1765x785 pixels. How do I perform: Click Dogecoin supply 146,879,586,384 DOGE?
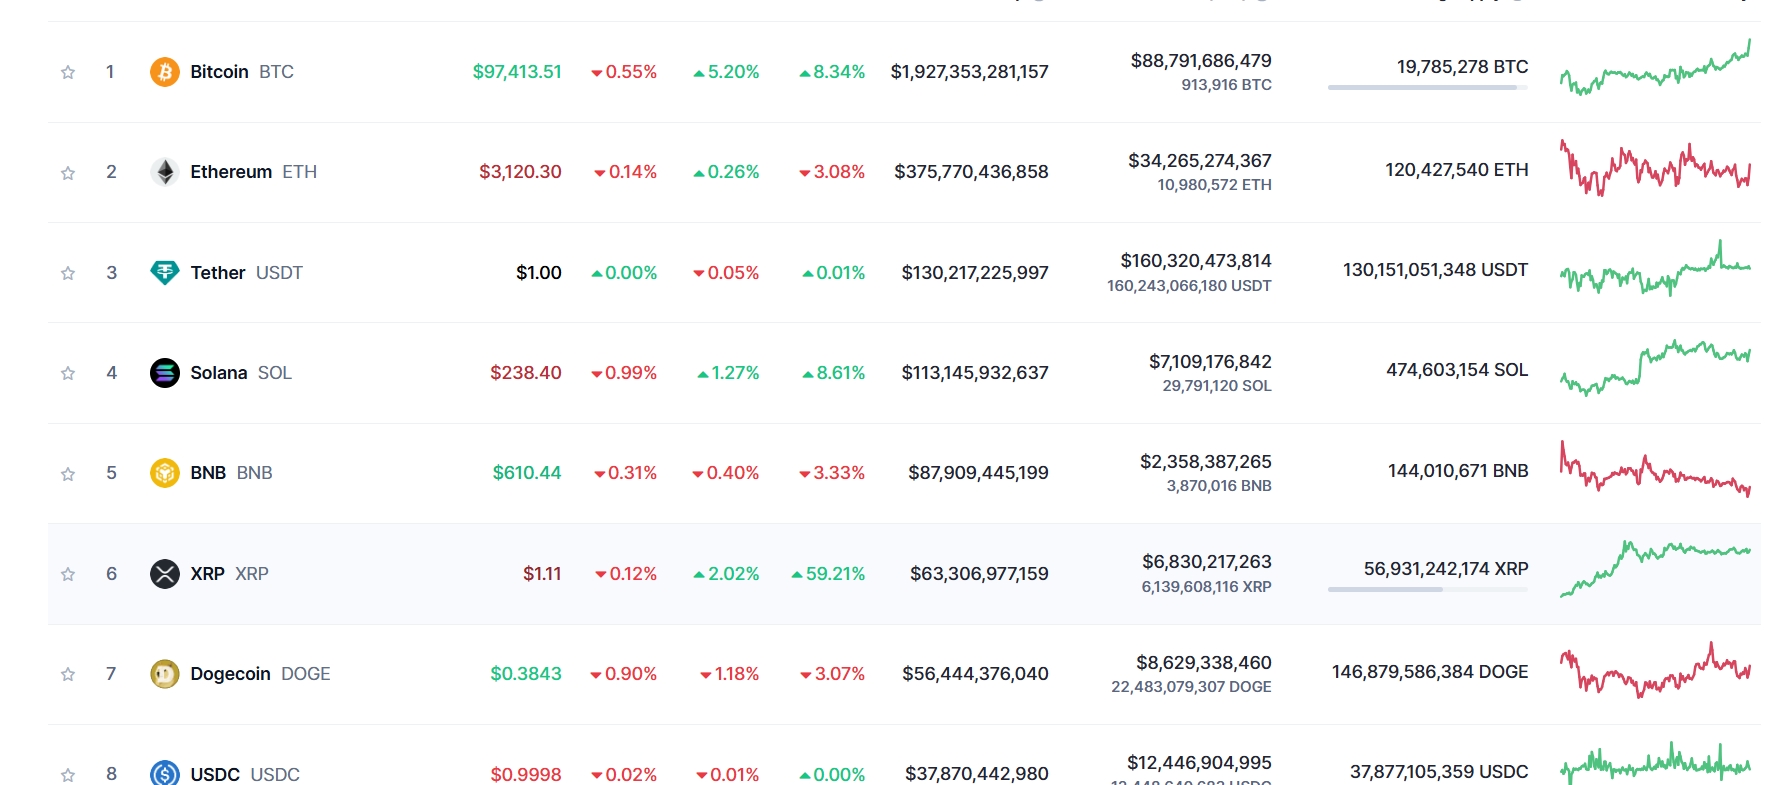(x=1430, y=672)
